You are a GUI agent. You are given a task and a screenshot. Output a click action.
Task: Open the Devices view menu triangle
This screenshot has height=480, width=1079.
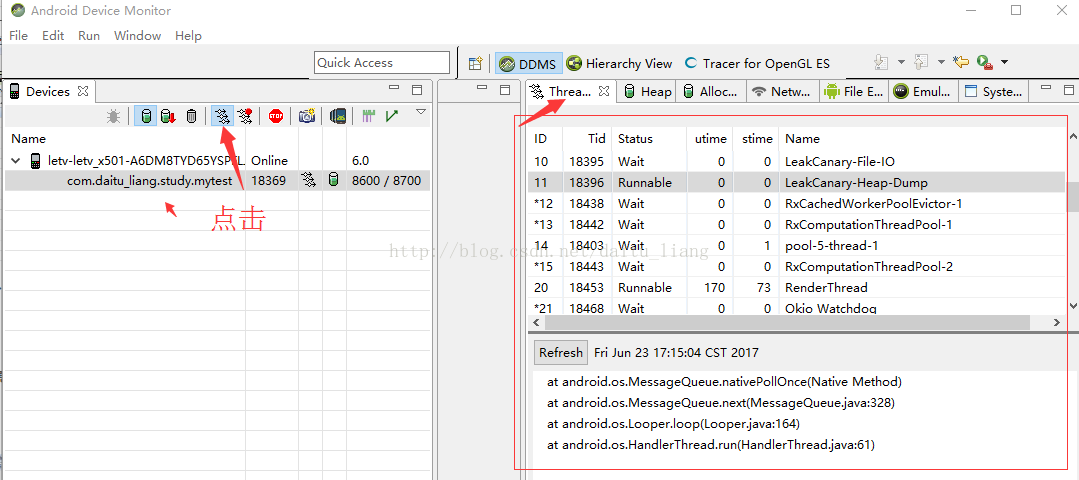(421, 111)
